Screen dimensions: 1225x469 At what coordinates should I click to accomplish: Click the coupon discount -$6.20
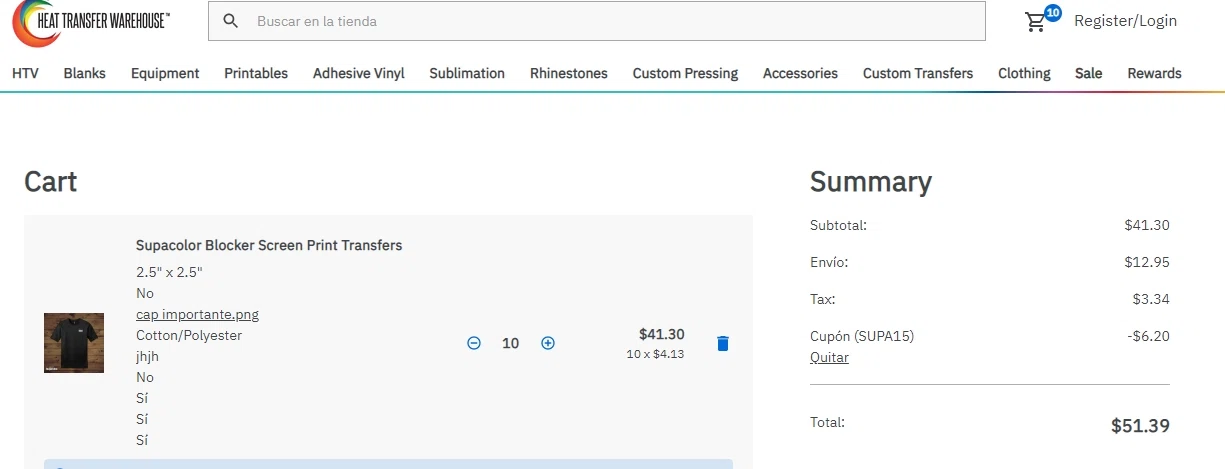point(1148,336)
